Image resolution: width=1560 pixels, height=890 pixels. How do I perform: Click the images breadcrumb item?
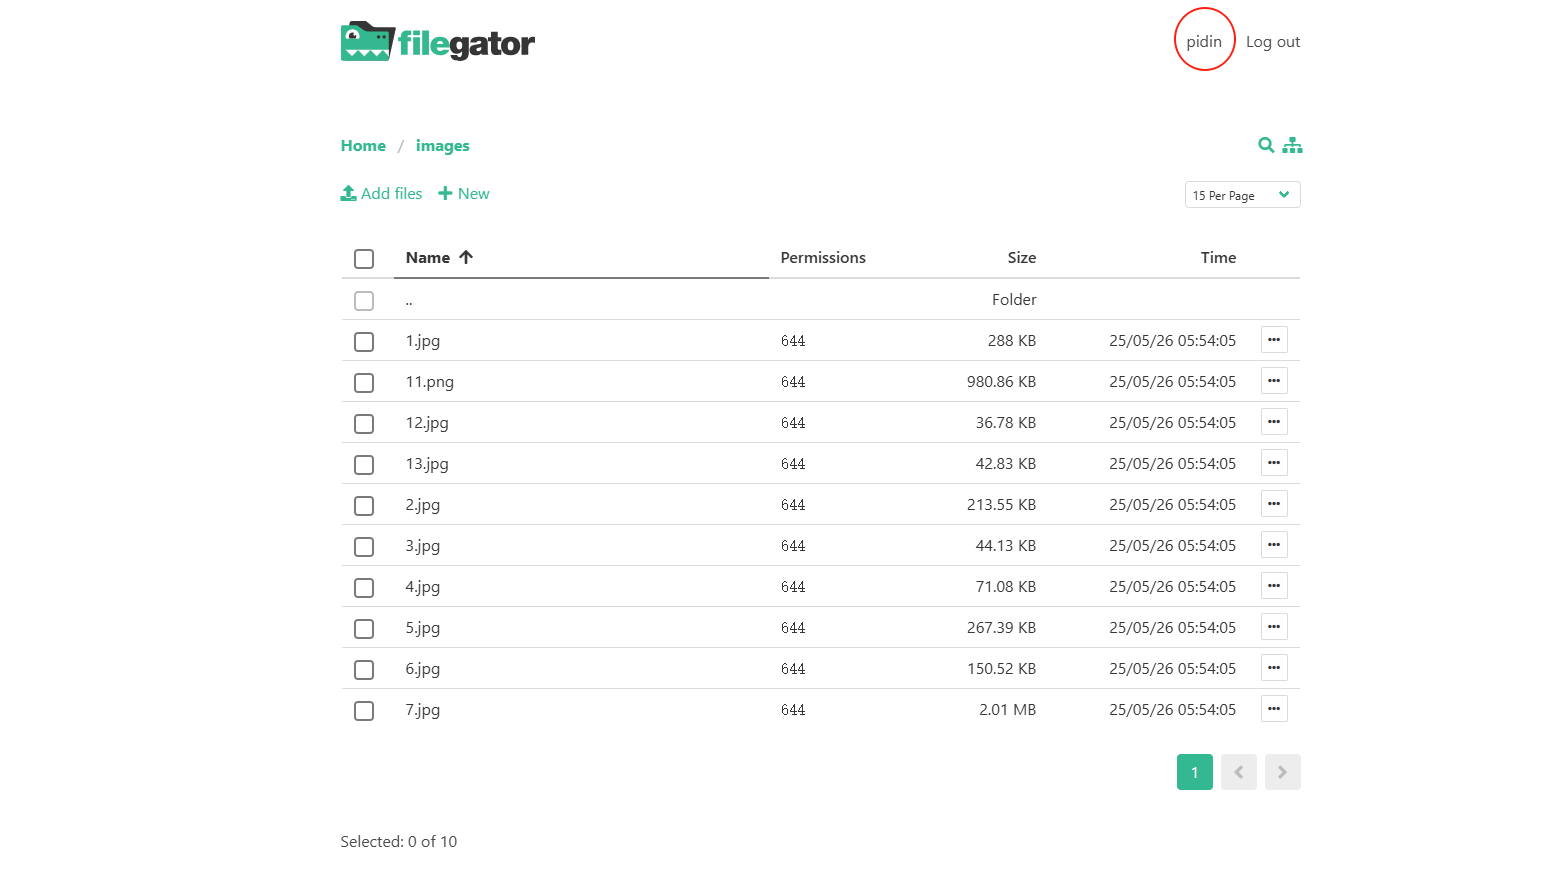pos(442,146)
